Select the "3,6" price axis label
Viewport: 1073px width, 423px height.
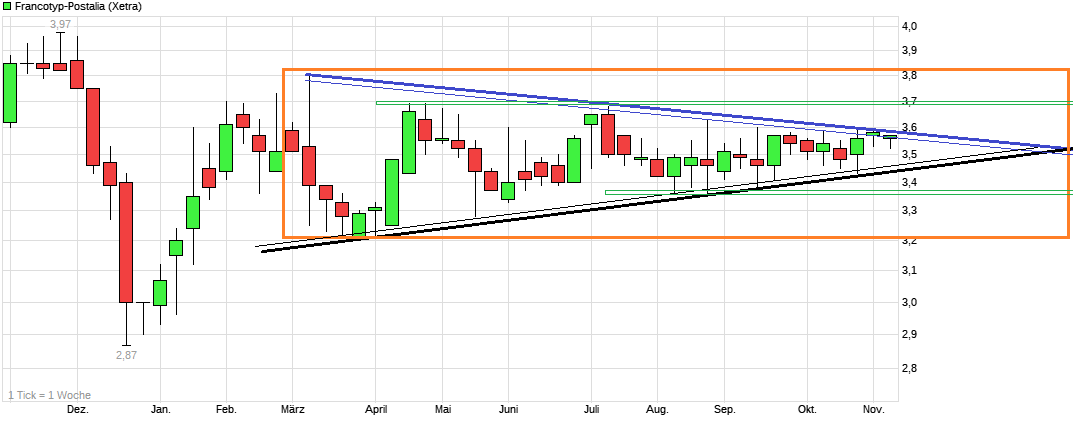coord(909,127)
